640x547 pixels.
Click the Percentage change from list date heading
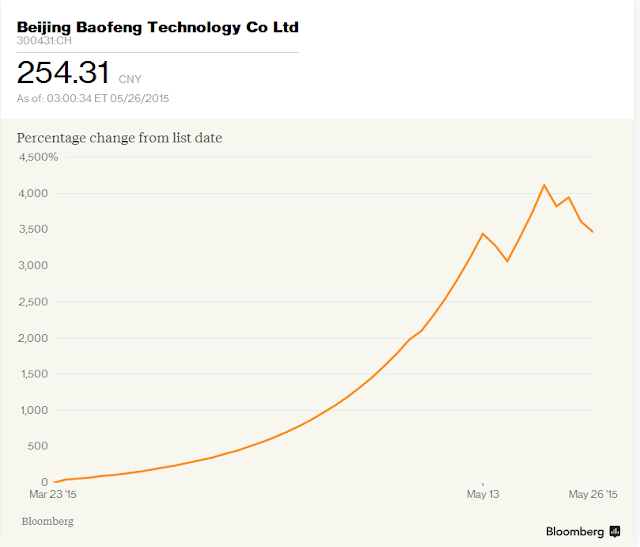[119, 138]
